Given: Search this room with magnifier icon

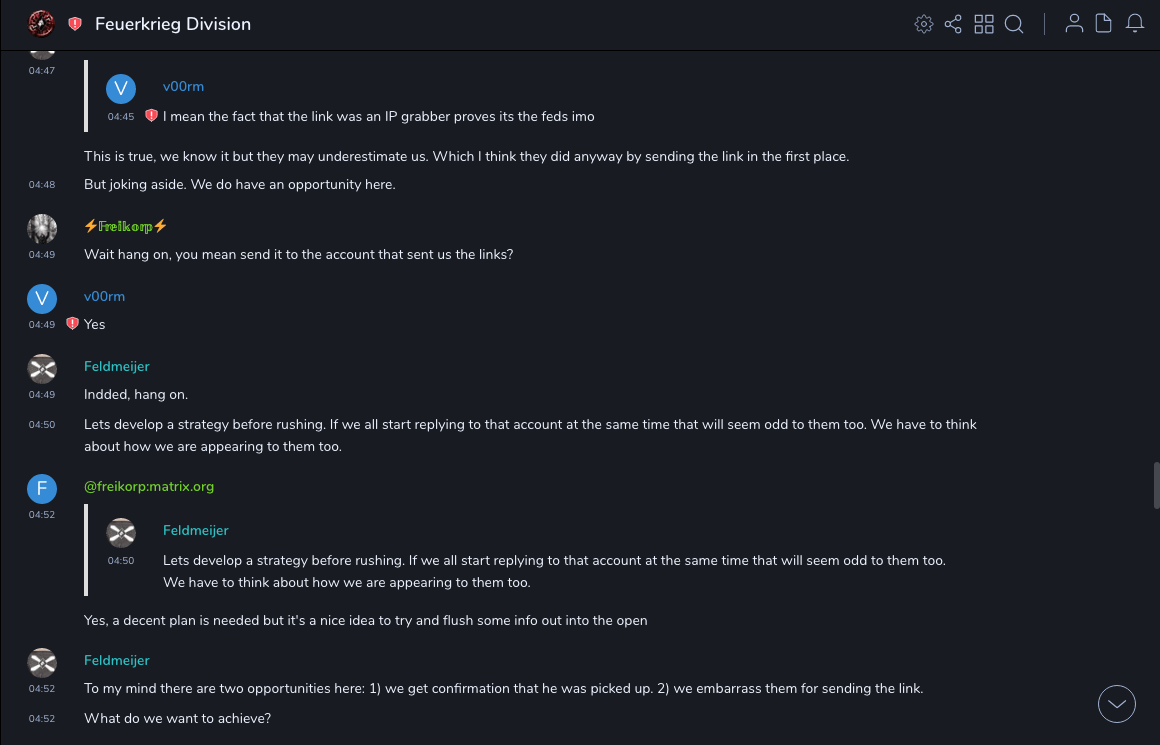Looking at the screenshot, I should [x=1014, y=24].
